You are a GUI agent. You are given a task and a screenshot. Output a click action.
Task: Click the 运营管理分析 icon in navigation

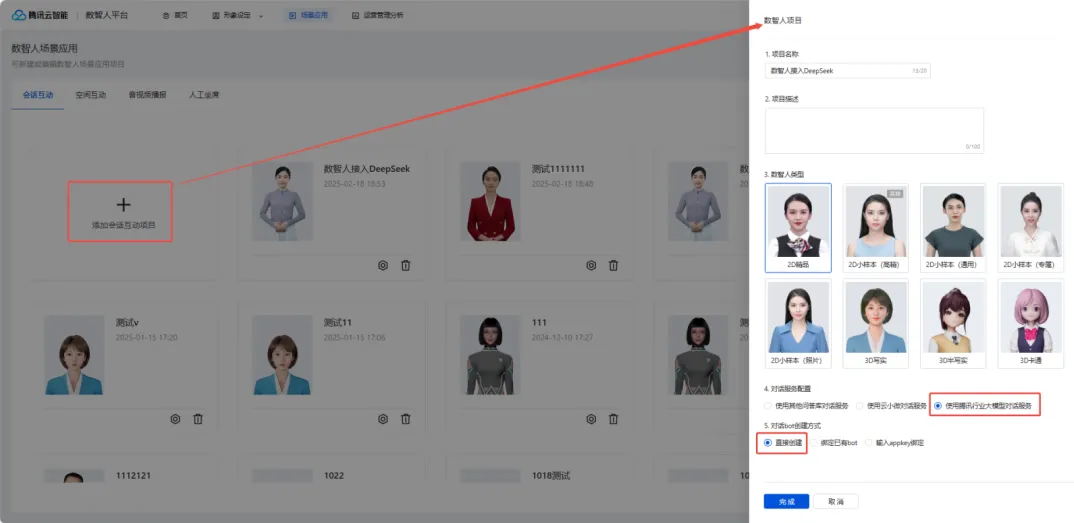355,15
